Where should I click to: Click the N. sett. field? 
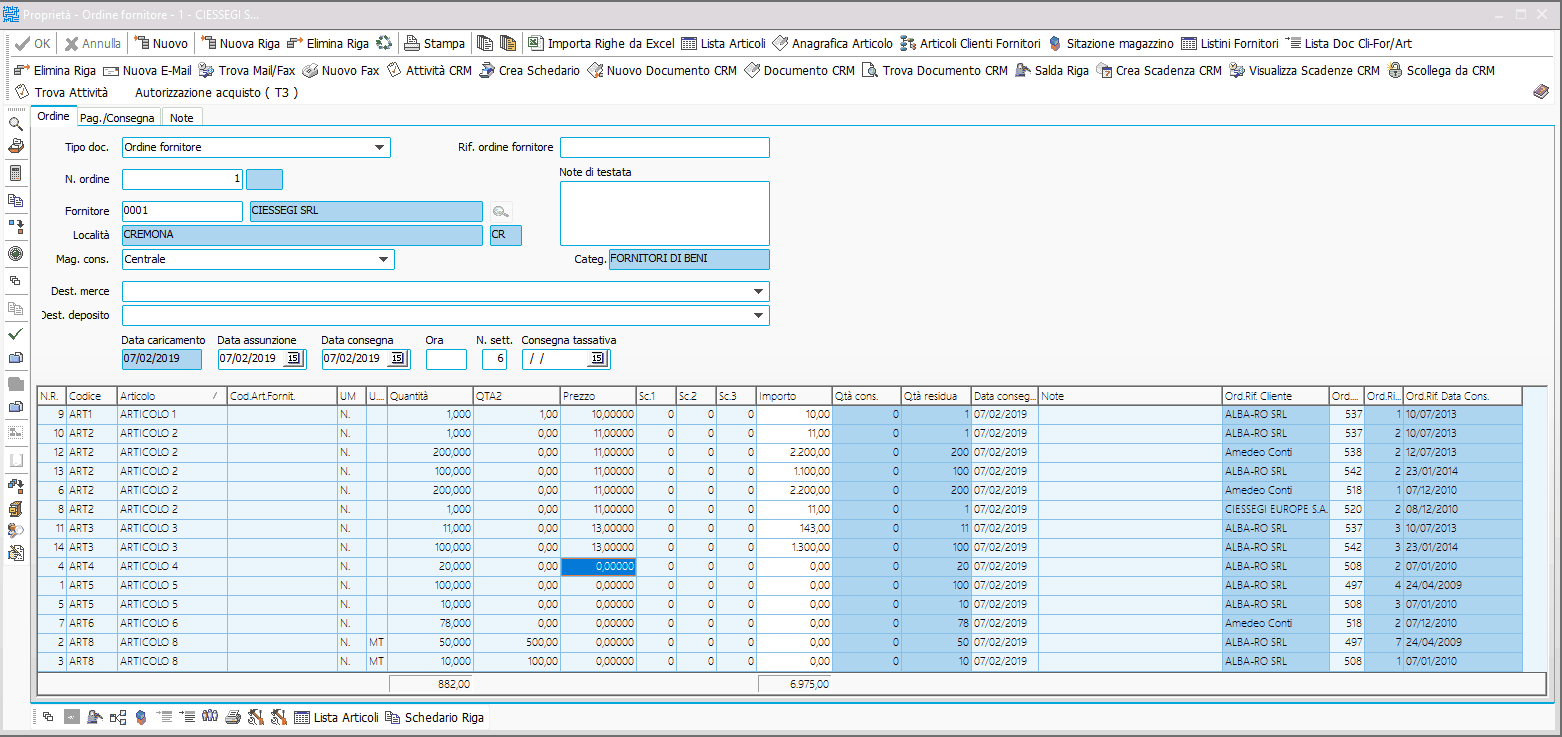coord(494,359)
